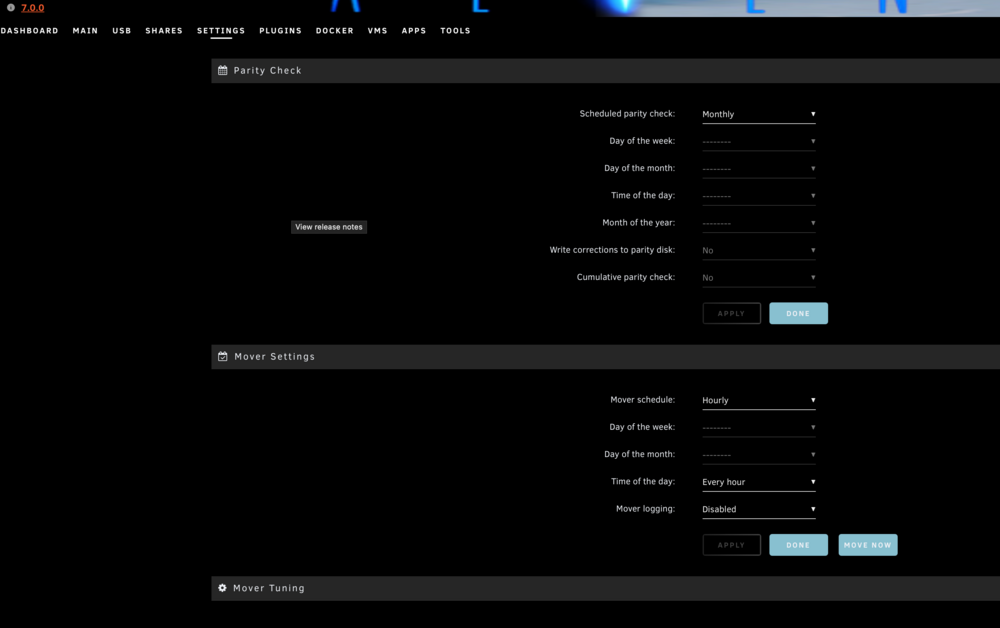Open Scheduled parity check dropdown

coord(759,114)
